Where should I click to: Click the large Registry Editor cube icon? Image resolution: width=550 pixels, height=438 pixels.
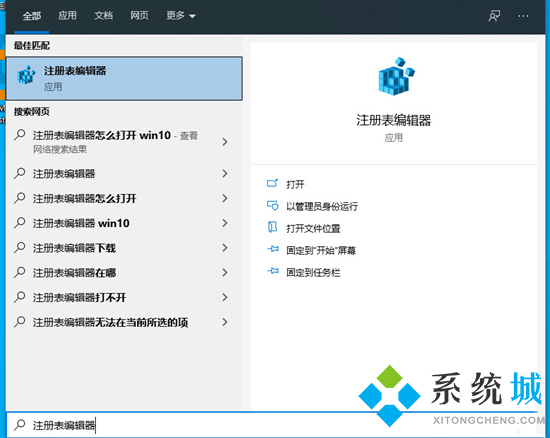point(396,76)
